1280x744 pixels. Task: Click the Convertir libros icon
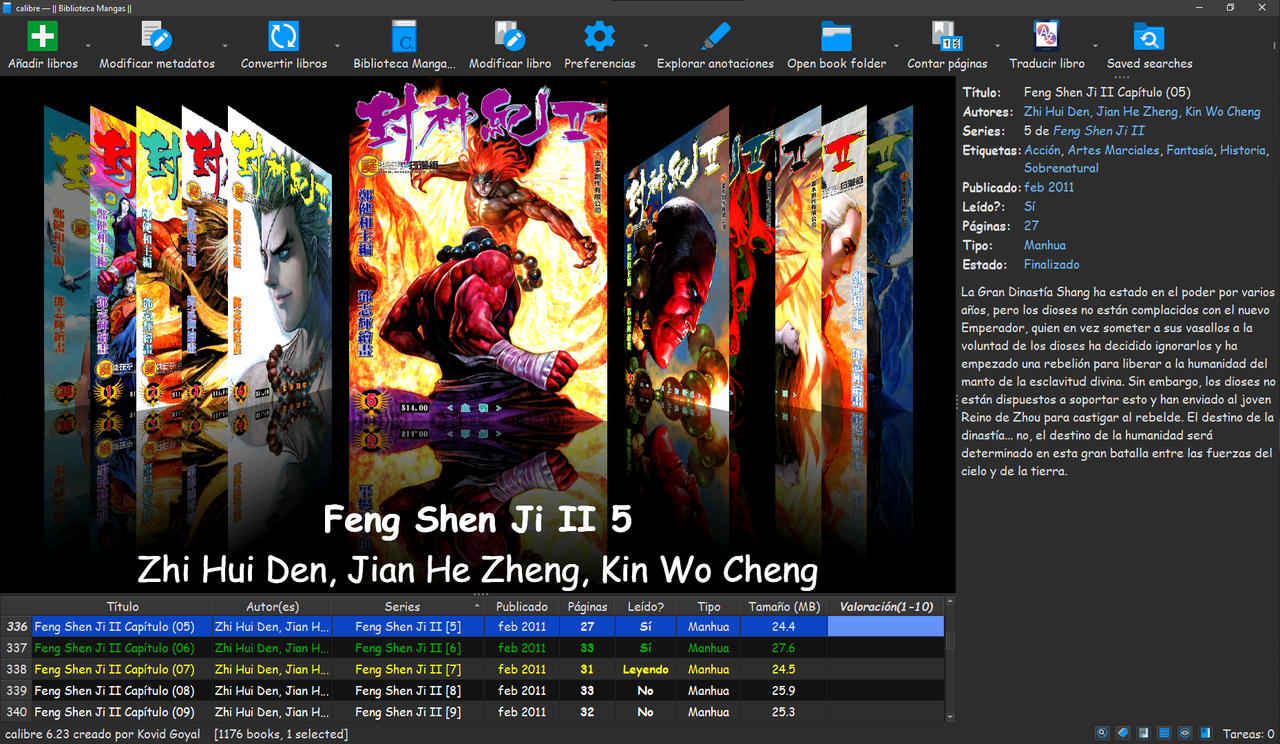click(x=284, y=37)
